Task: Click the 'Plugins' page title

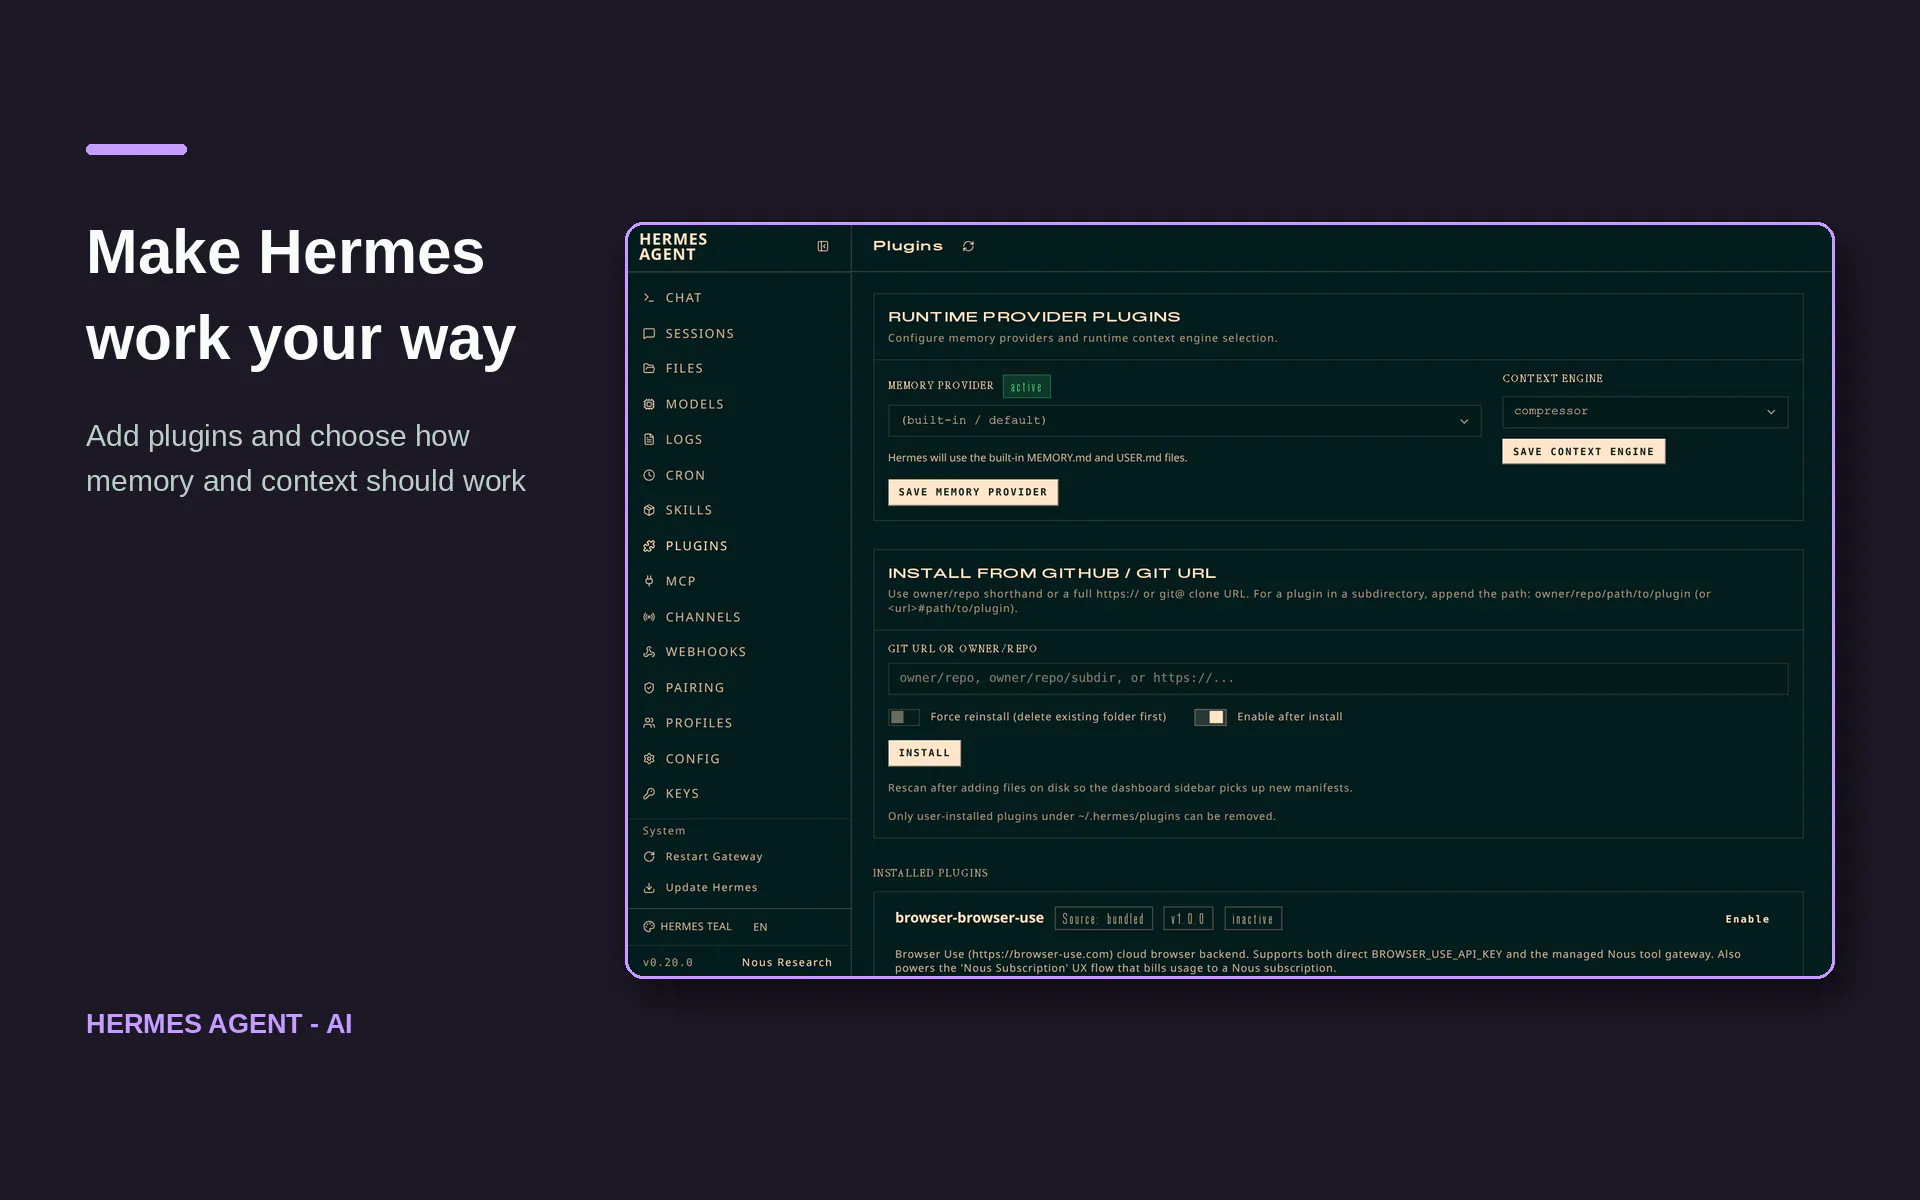Action: click(x=908, y=247)
